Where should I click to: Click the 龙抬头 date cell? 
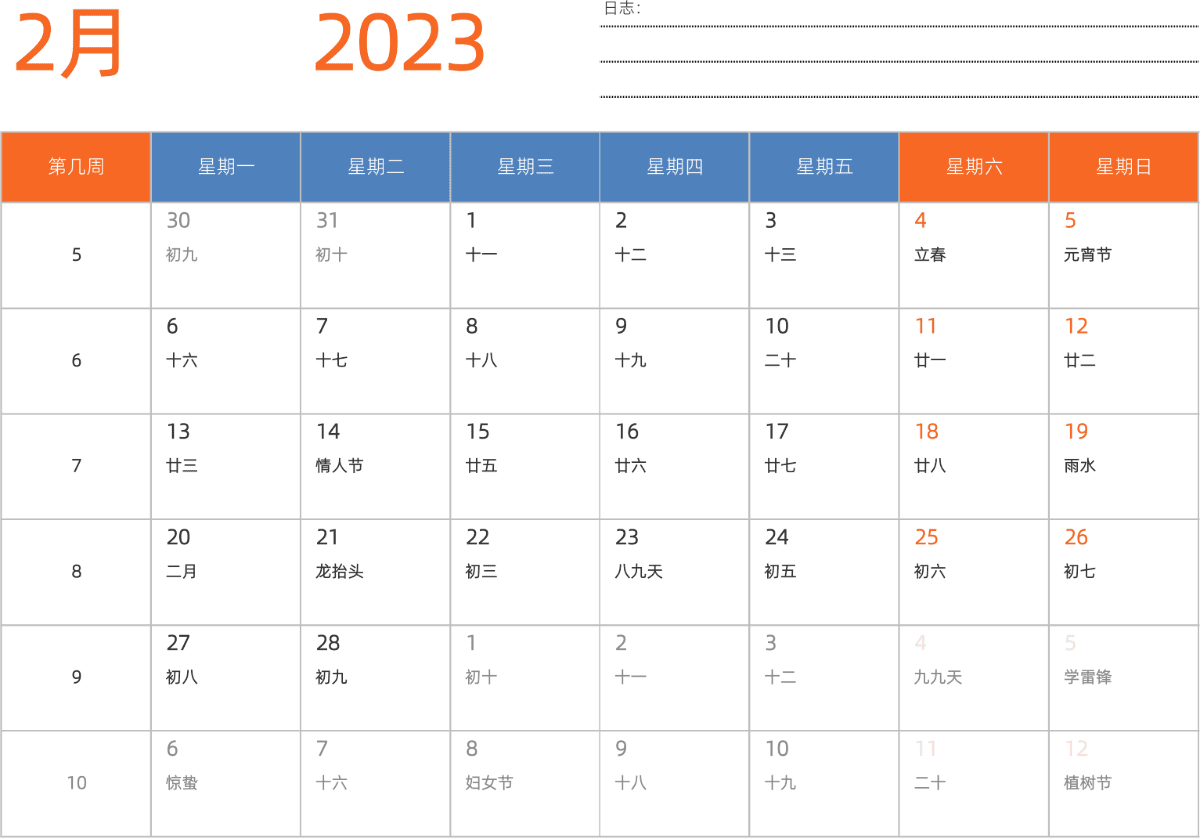pos(376,572)
